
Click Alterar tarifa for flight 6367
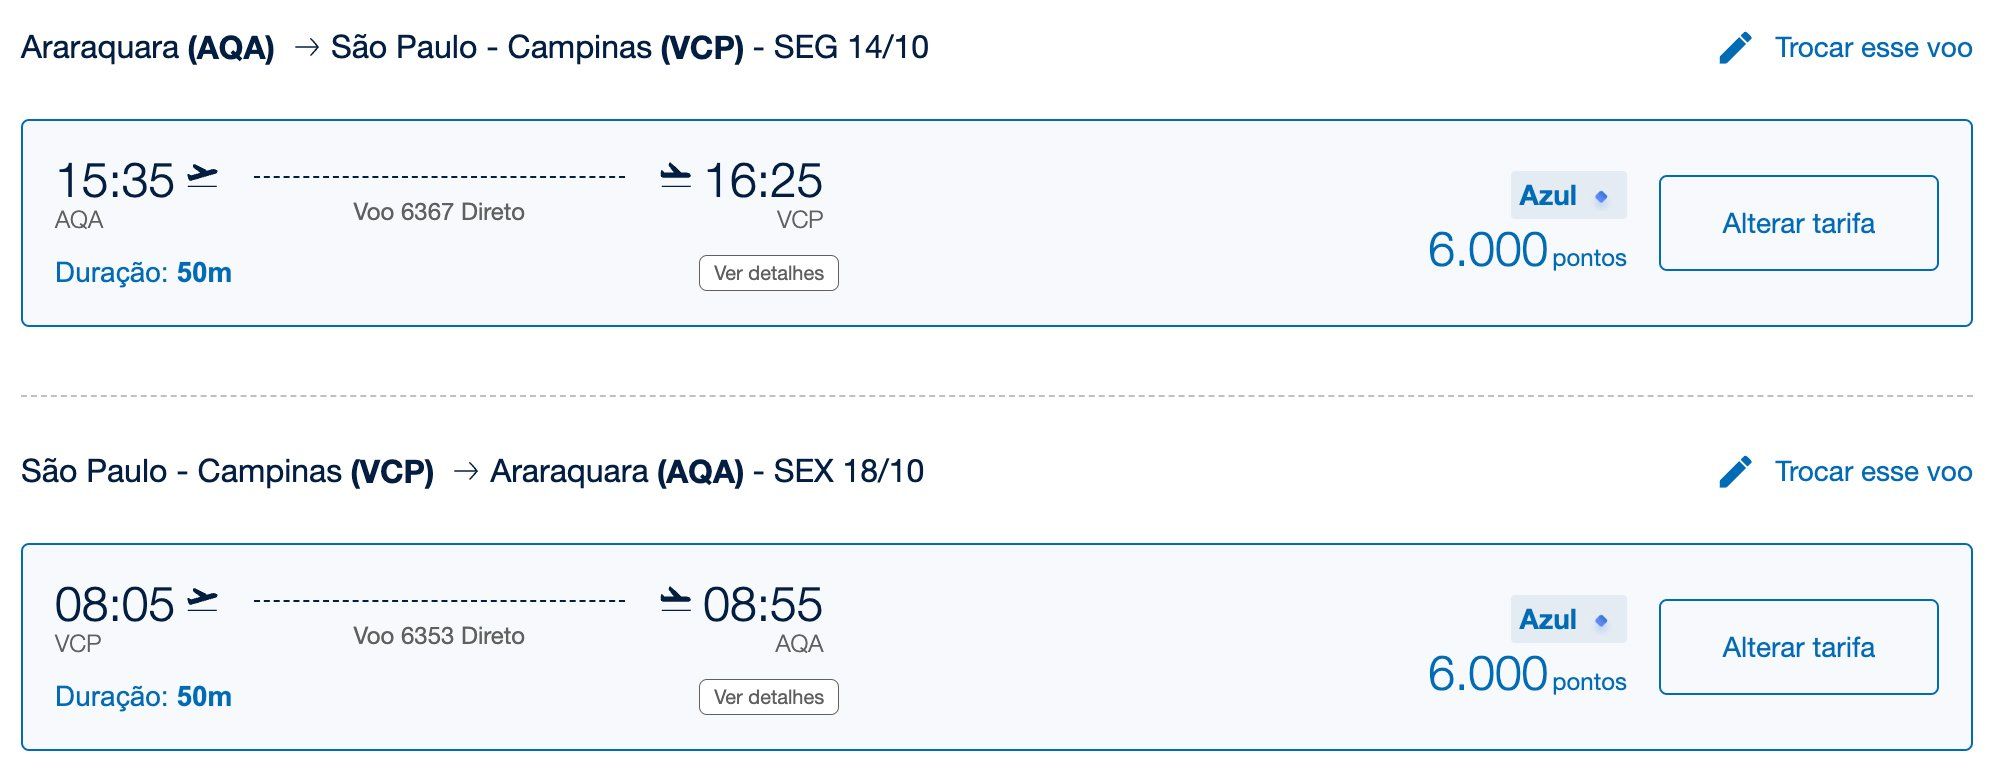coord(1798,223)
